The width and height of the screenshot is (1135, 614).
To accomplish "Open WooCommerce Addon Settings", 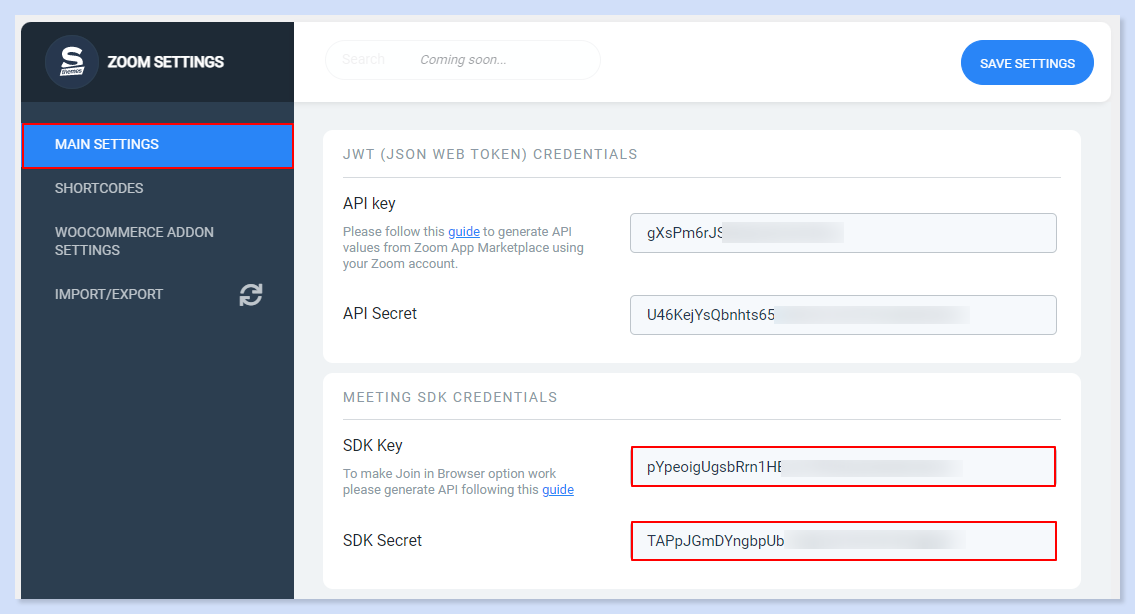I will (x=135, y=241).
